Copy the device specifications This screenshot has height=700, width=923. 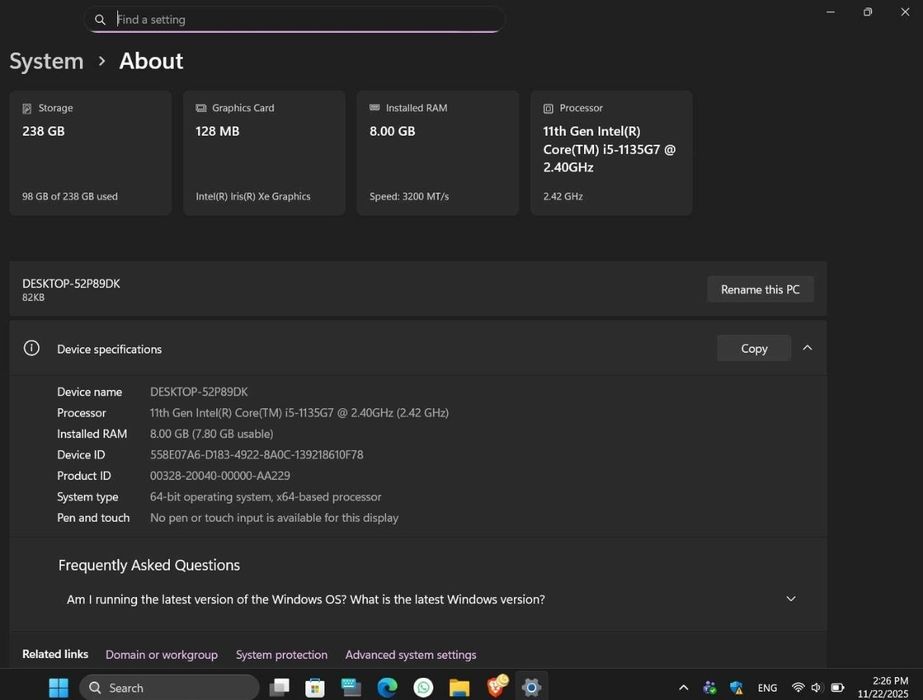[x=754, y=349]
